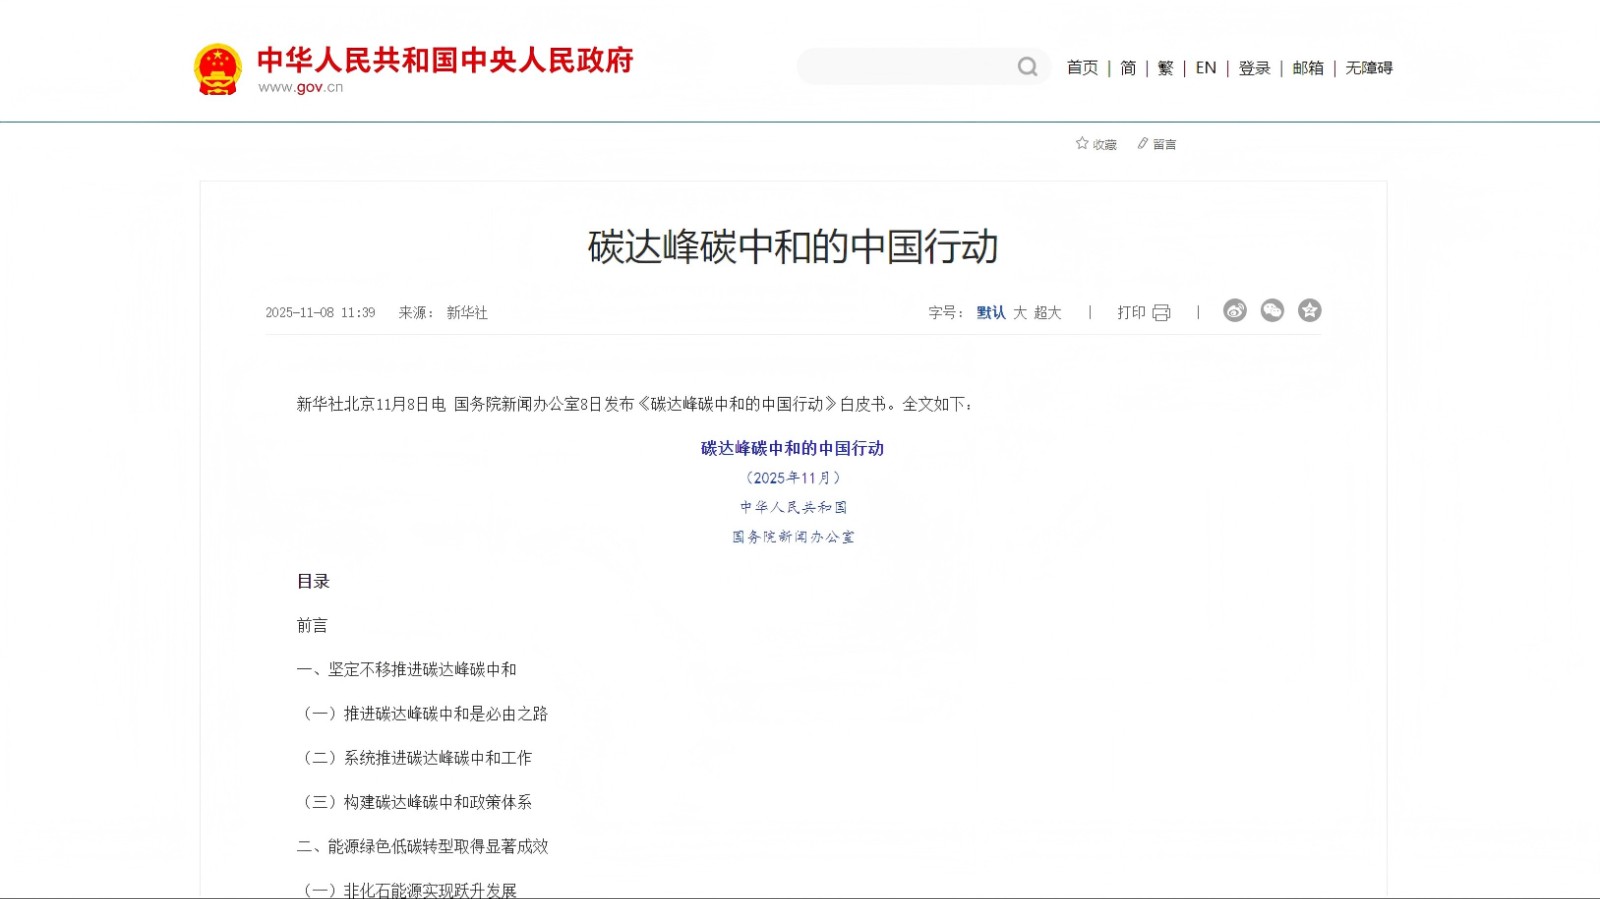Switch site language to EN

(1206, 68)
